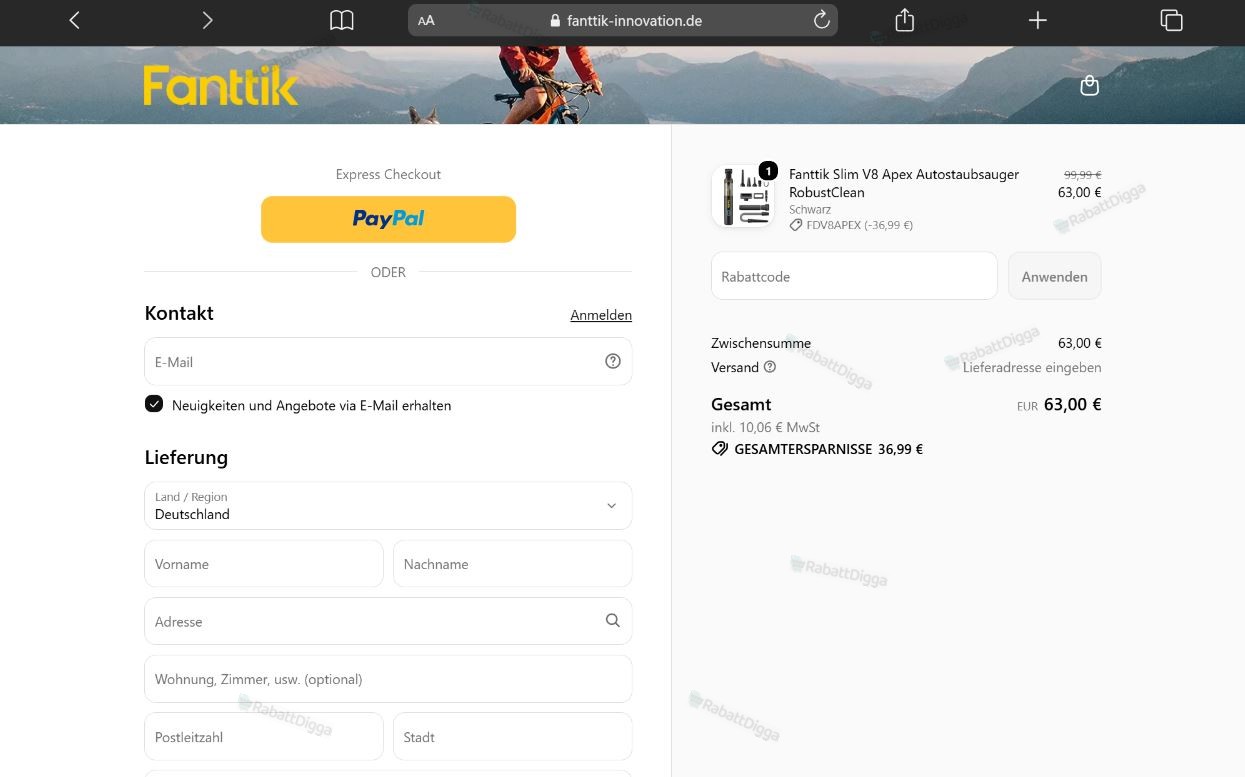Reload the page with refresh icon
This screenshot has height=777, width=1245.
coord(822,20)
